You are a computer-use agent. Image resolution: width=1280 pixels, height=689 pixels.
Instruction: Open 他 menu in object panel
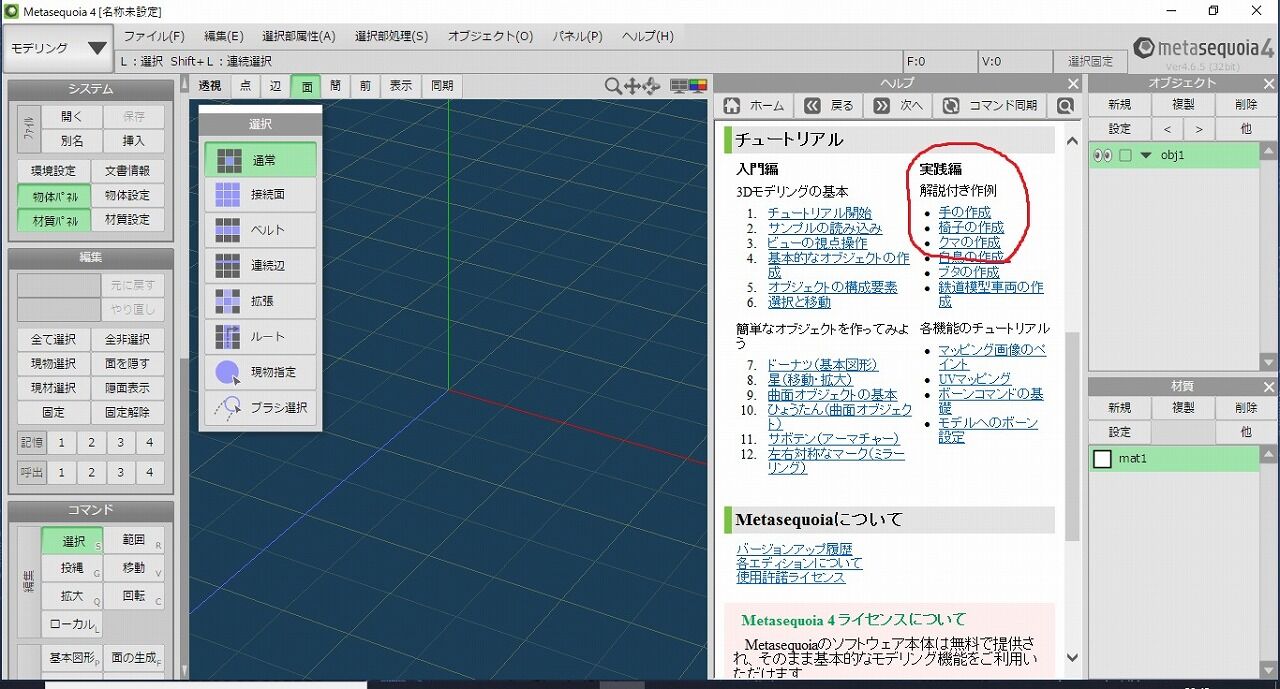point(1246,129)
